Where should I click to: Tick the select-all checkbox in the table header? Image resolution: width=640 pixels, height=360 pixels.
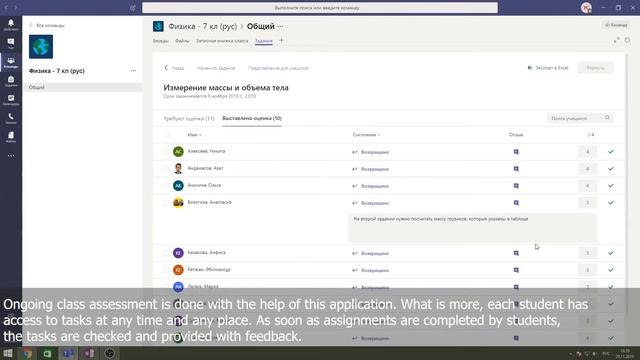pos(166,135)
